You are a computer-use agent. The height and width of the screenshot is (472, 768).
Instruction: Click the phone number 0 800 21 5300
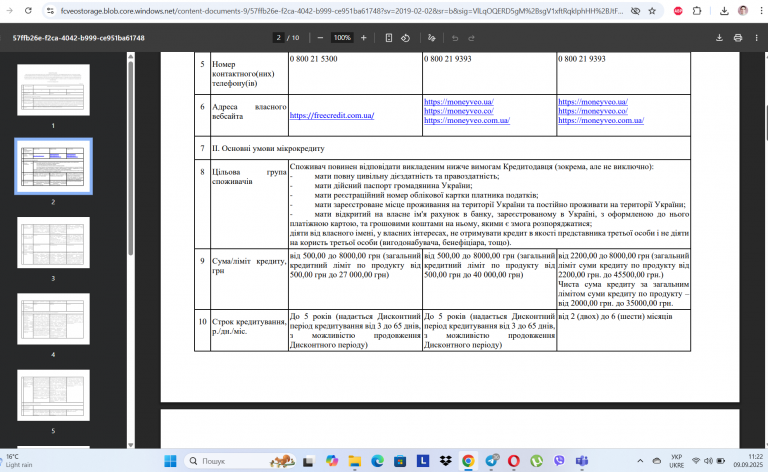tap(313, 59)
